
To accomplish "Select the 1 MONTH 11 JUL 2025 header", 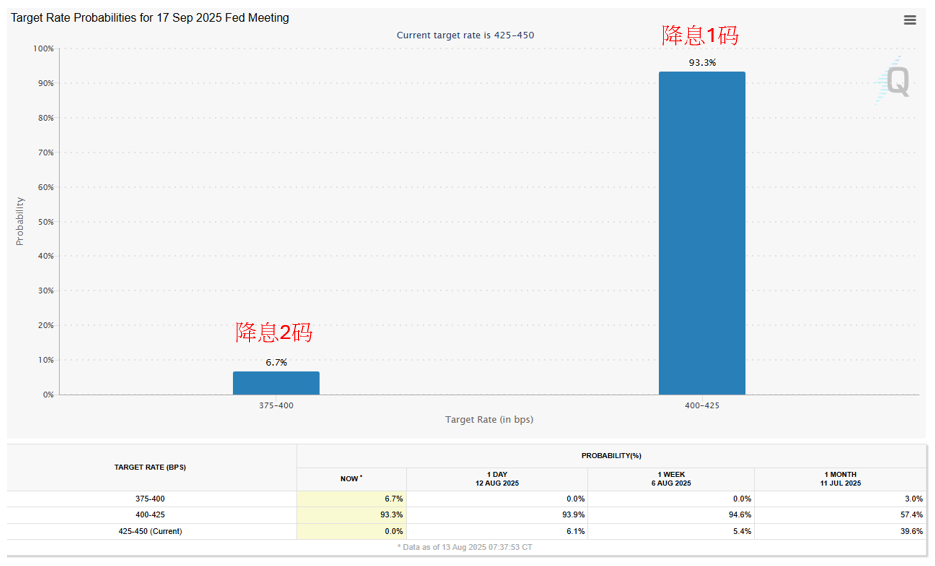I will (x=839, y=478).
